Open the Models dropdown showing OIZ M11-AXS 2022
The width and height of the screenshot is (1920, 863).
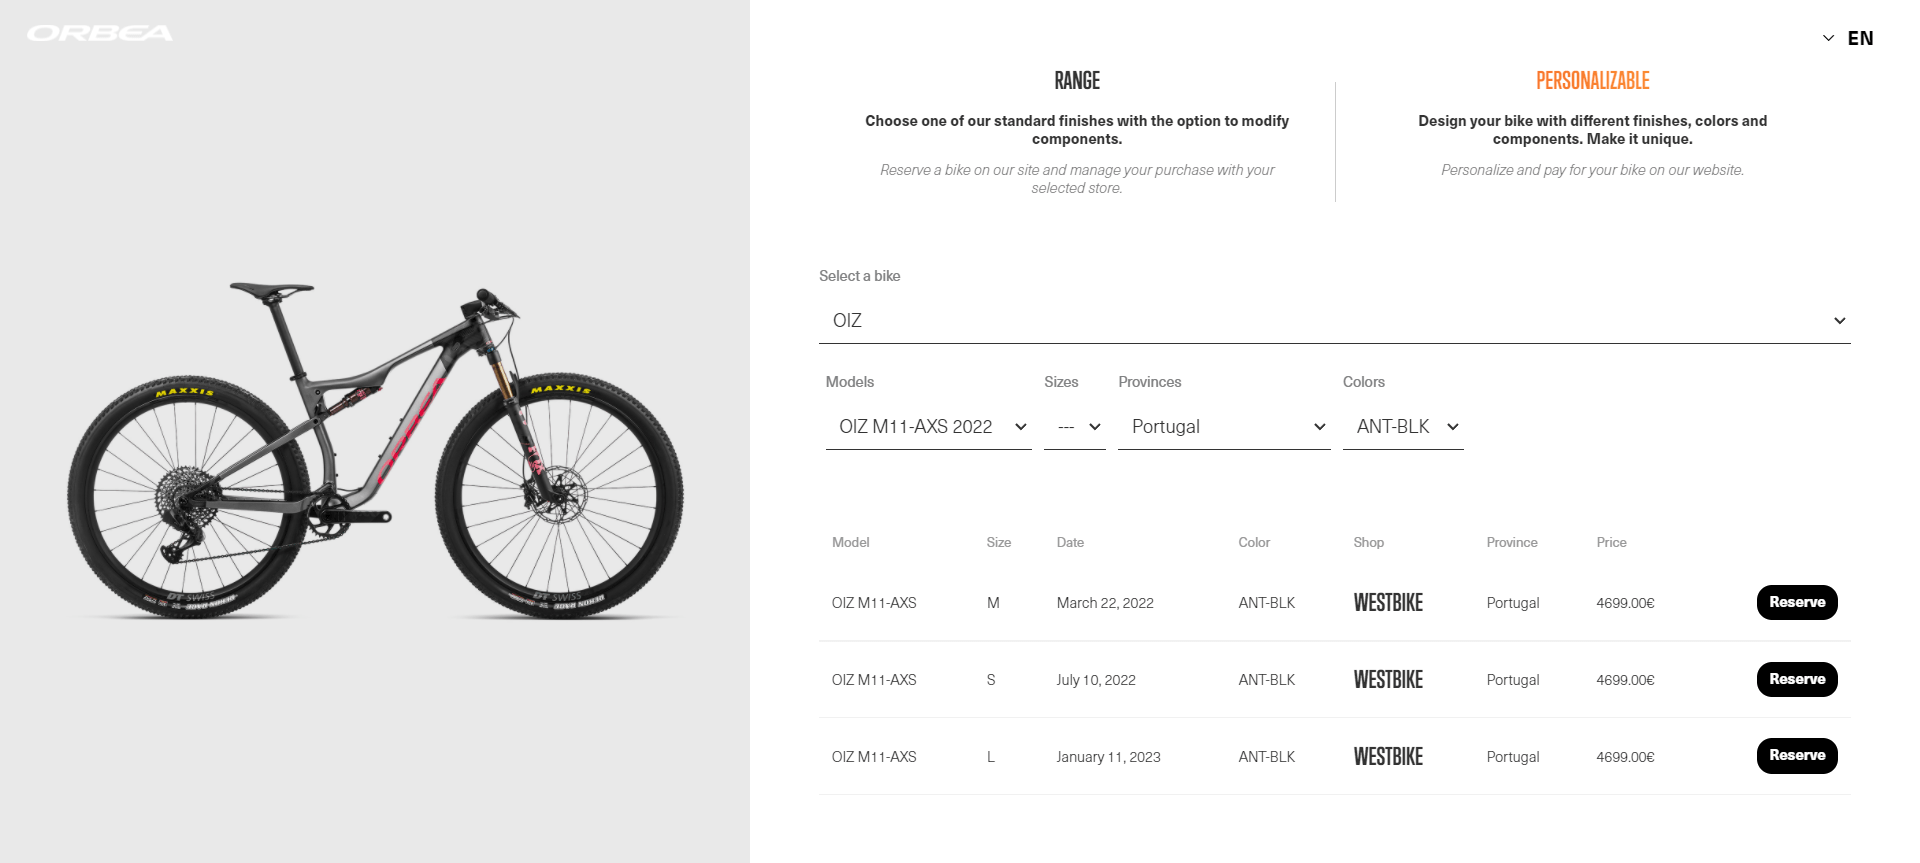(929, 427)
